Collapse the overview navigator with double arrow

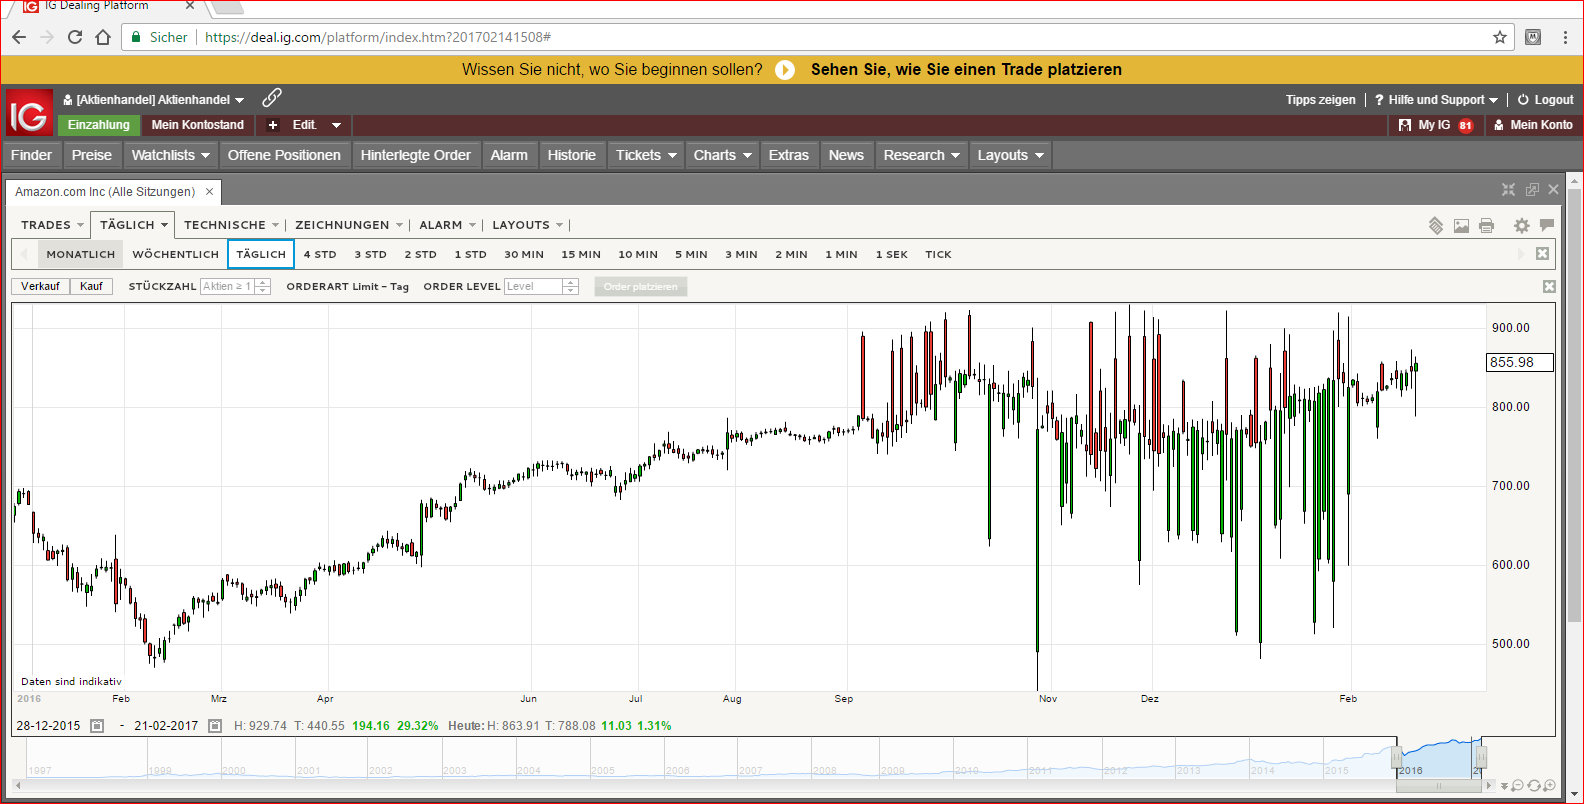1504,787
